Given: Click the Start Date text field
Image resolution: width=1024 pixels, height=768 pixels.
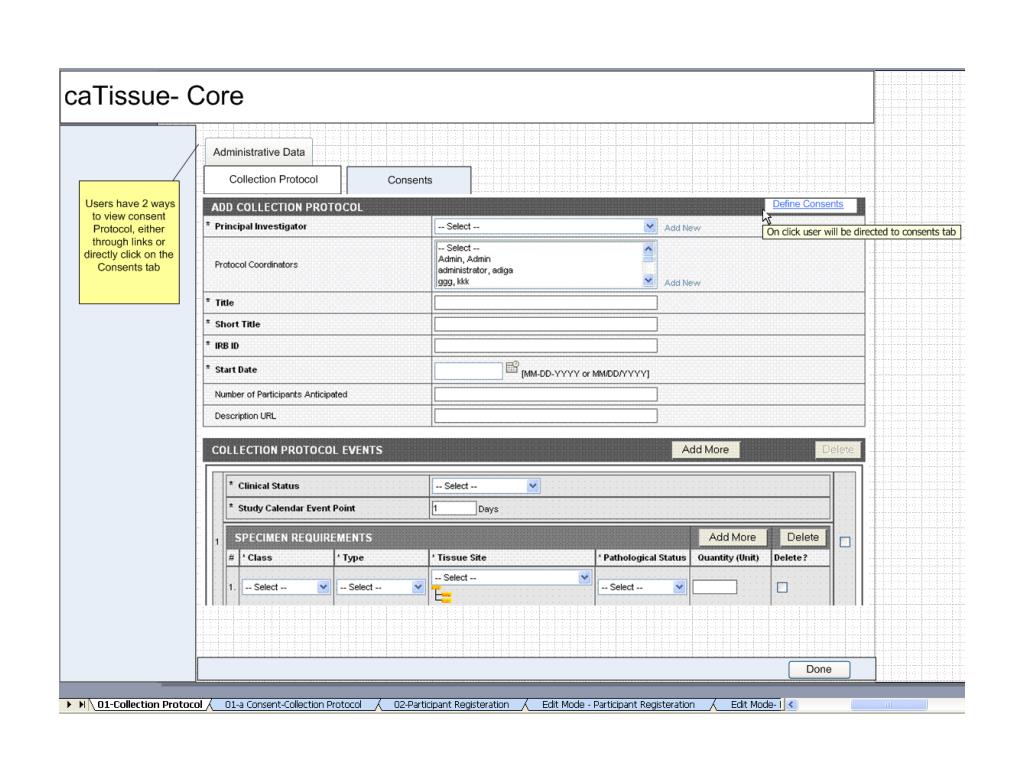Looking at the screenshot, I should [x=468, y=371].
